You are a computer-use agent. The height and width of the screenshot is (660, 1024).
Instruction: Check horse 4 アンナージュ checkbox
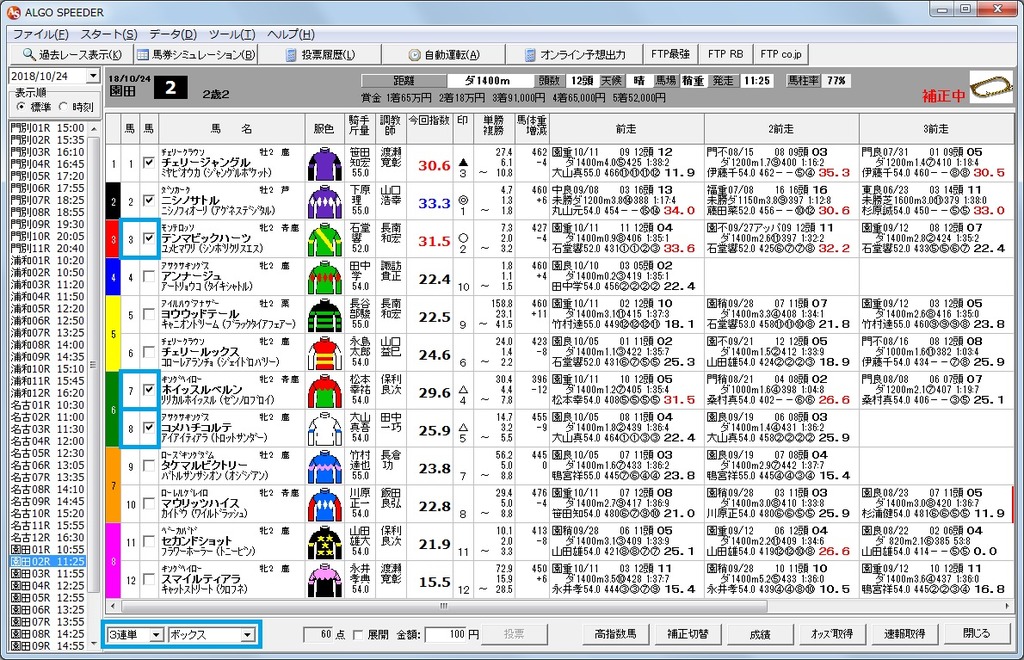click(x=149, y=276)
